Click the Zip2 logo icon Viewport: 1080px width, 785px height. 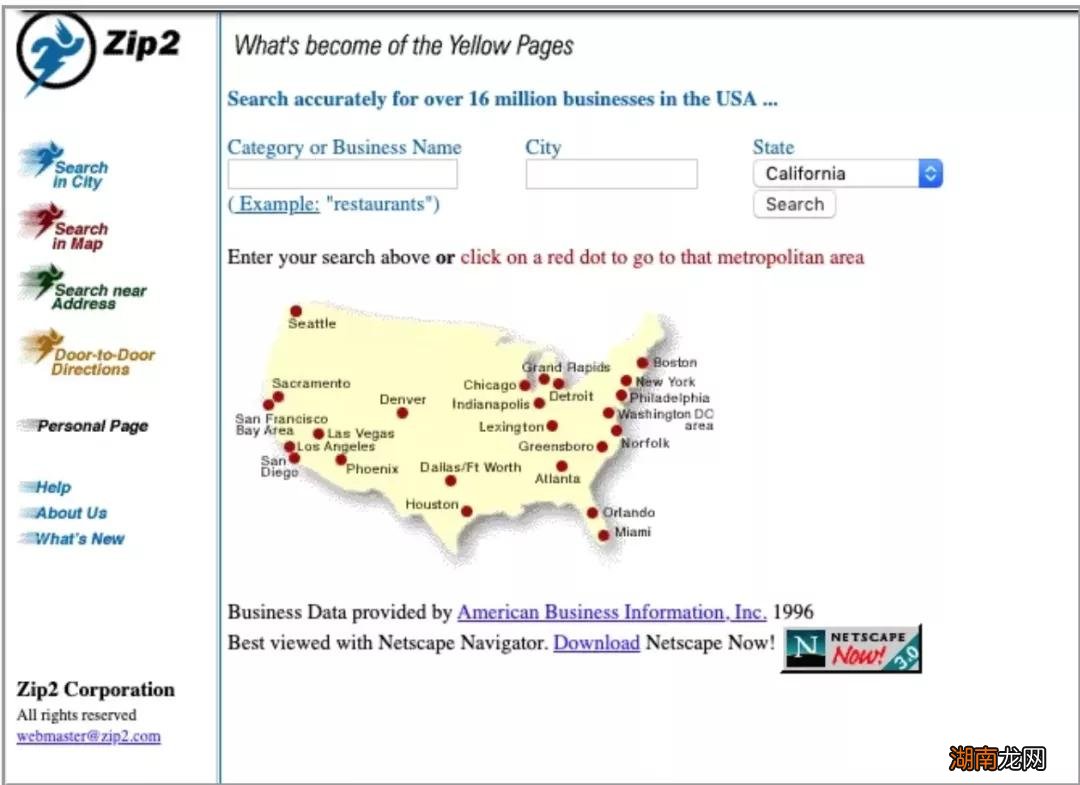point(56,52)
